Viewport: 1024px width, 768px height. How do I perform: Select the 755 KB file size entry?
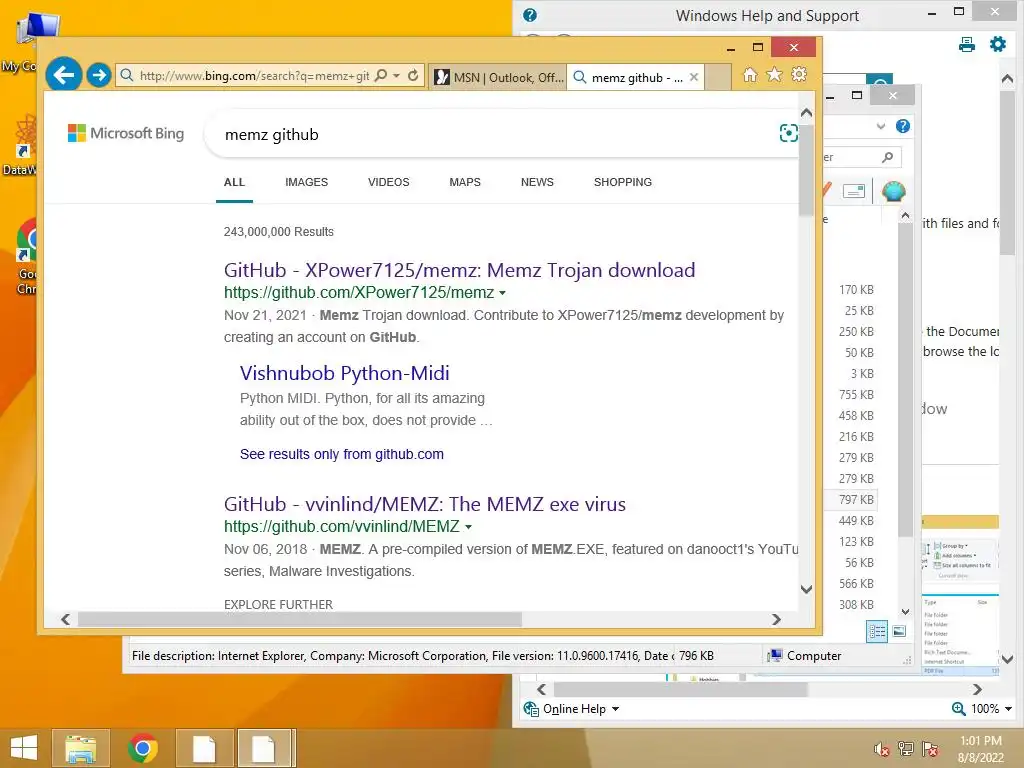coord(856,394)
